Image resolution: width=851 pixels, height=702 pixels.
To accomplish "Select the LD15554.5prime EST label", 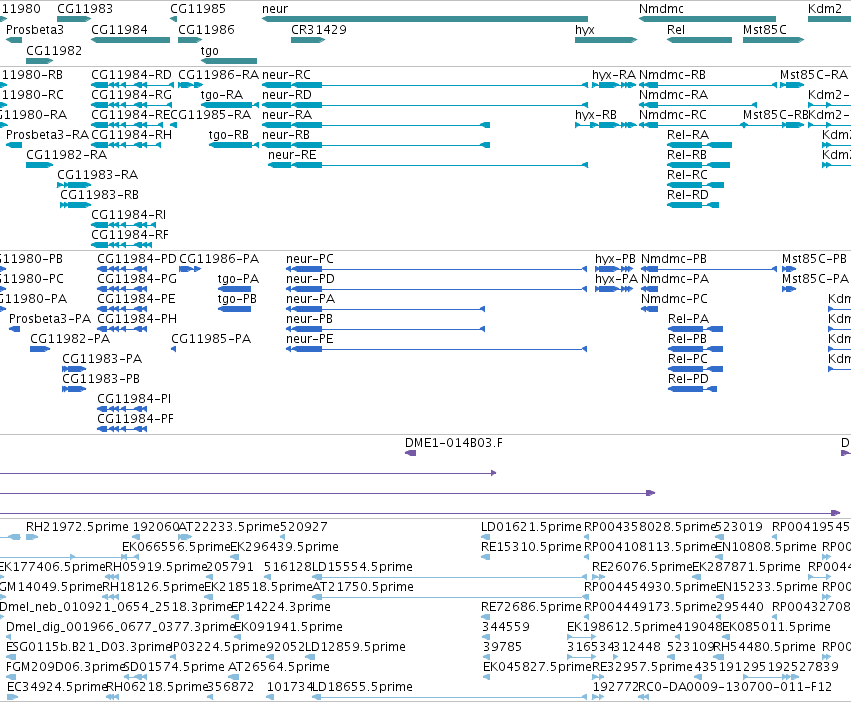I will (x=363, y=566).
